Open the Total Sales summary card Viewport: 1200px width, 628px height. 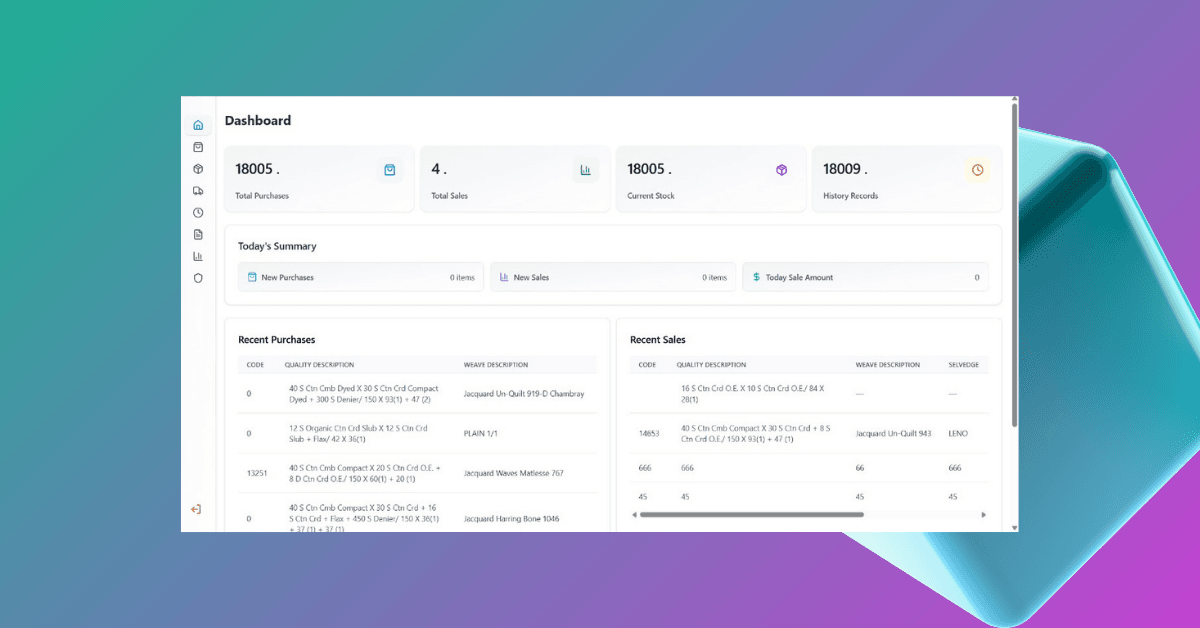(x=514, y=179)
